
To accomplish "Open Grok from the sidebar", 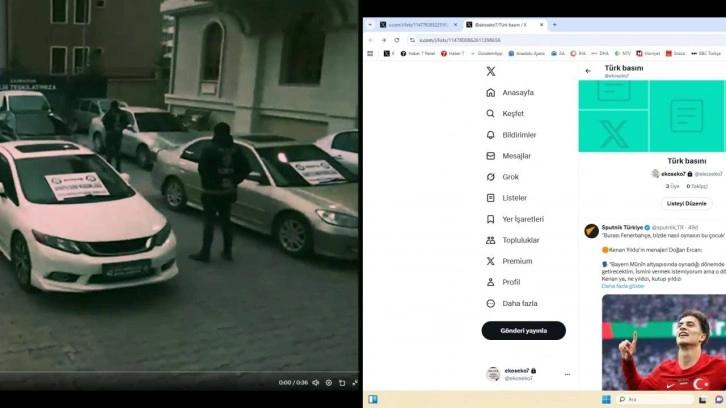I will tap(509, 177).
